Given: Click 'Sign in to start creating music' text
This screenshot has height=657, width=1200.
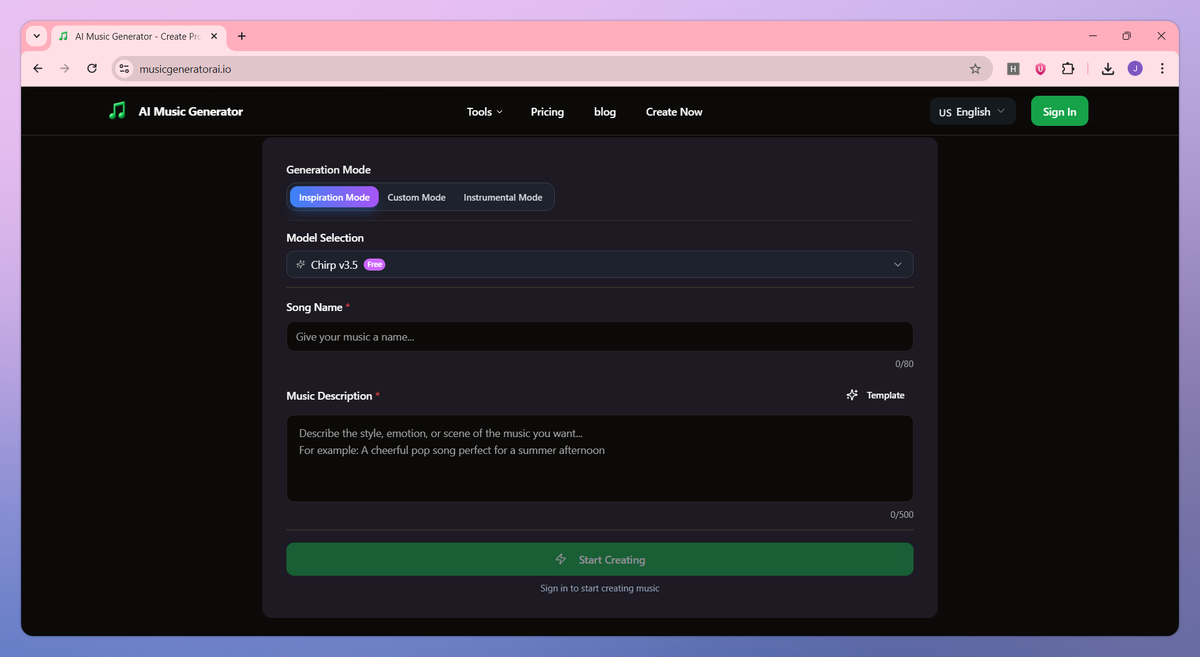Looking at the screenshot, I should (600, 588).
